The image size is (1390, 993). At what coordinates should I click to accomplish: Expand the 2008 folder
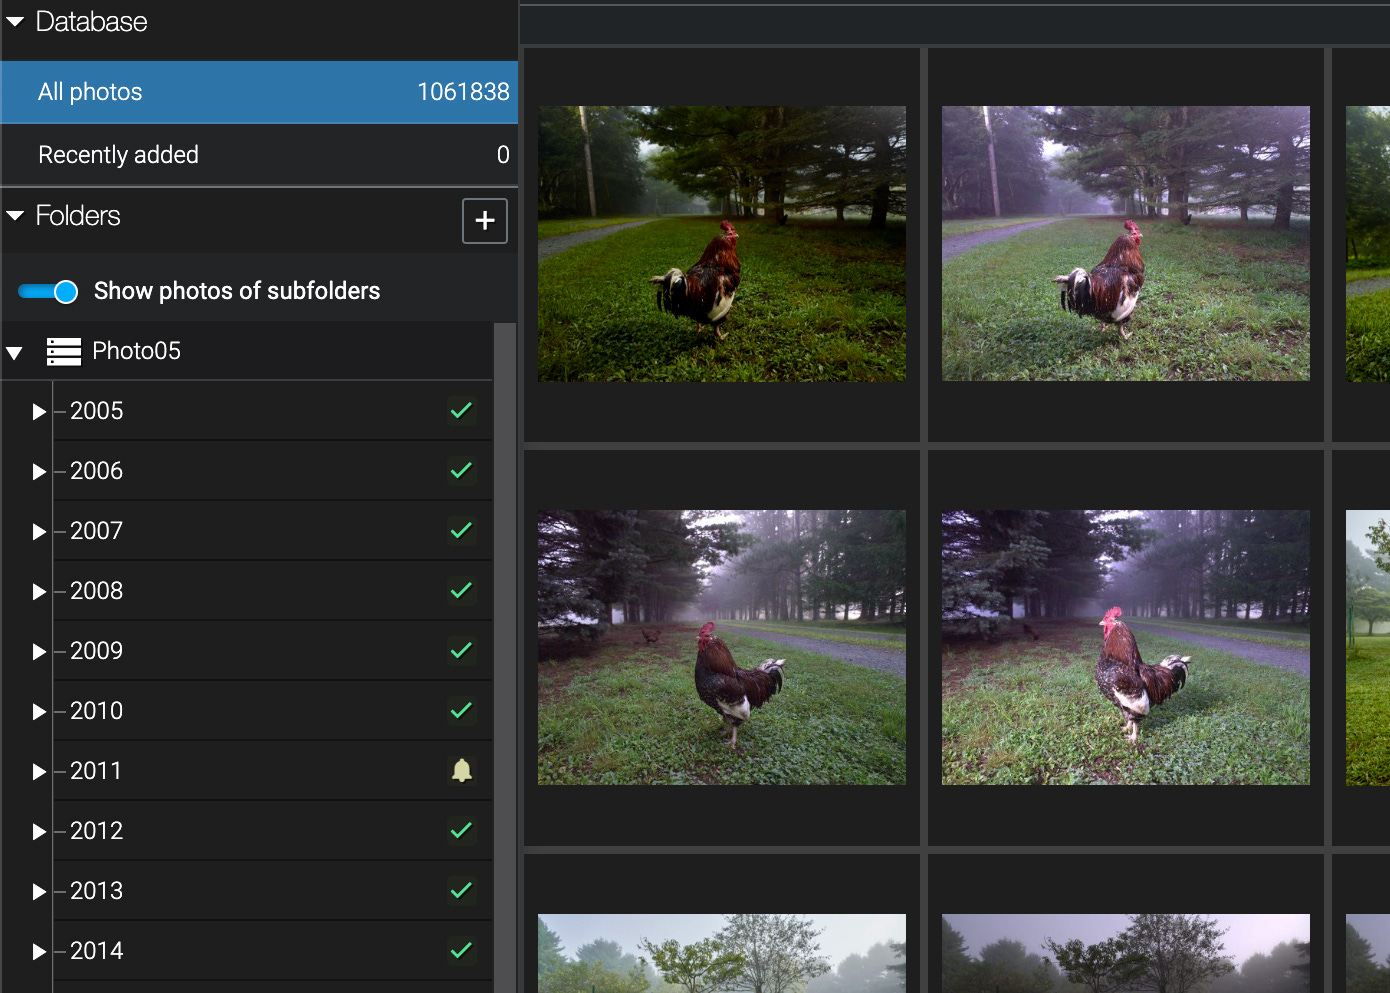pyautogui.click(x=39, y=592)
